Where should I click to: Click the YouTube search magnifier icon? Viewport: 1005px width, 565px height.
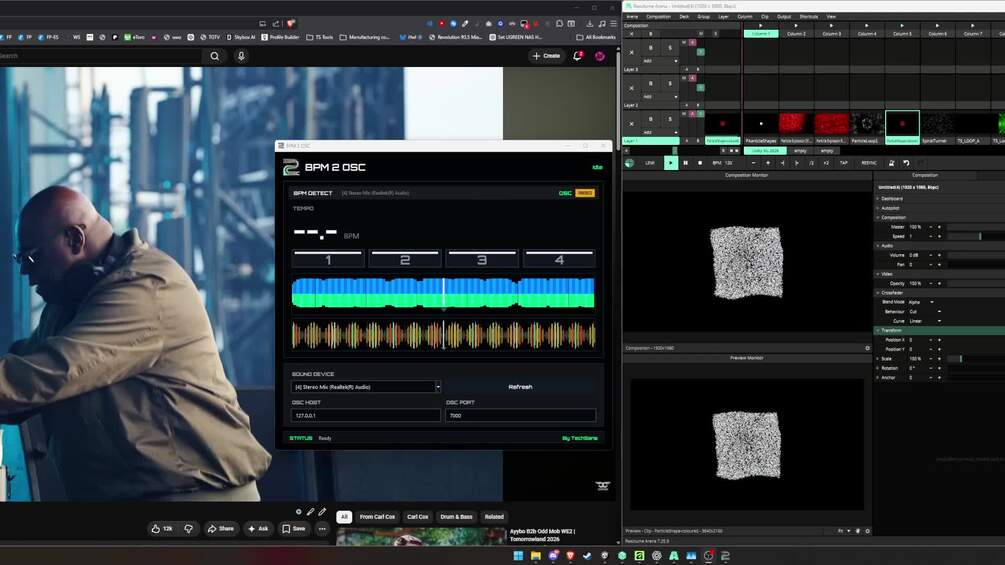click(x=215, y=56)
